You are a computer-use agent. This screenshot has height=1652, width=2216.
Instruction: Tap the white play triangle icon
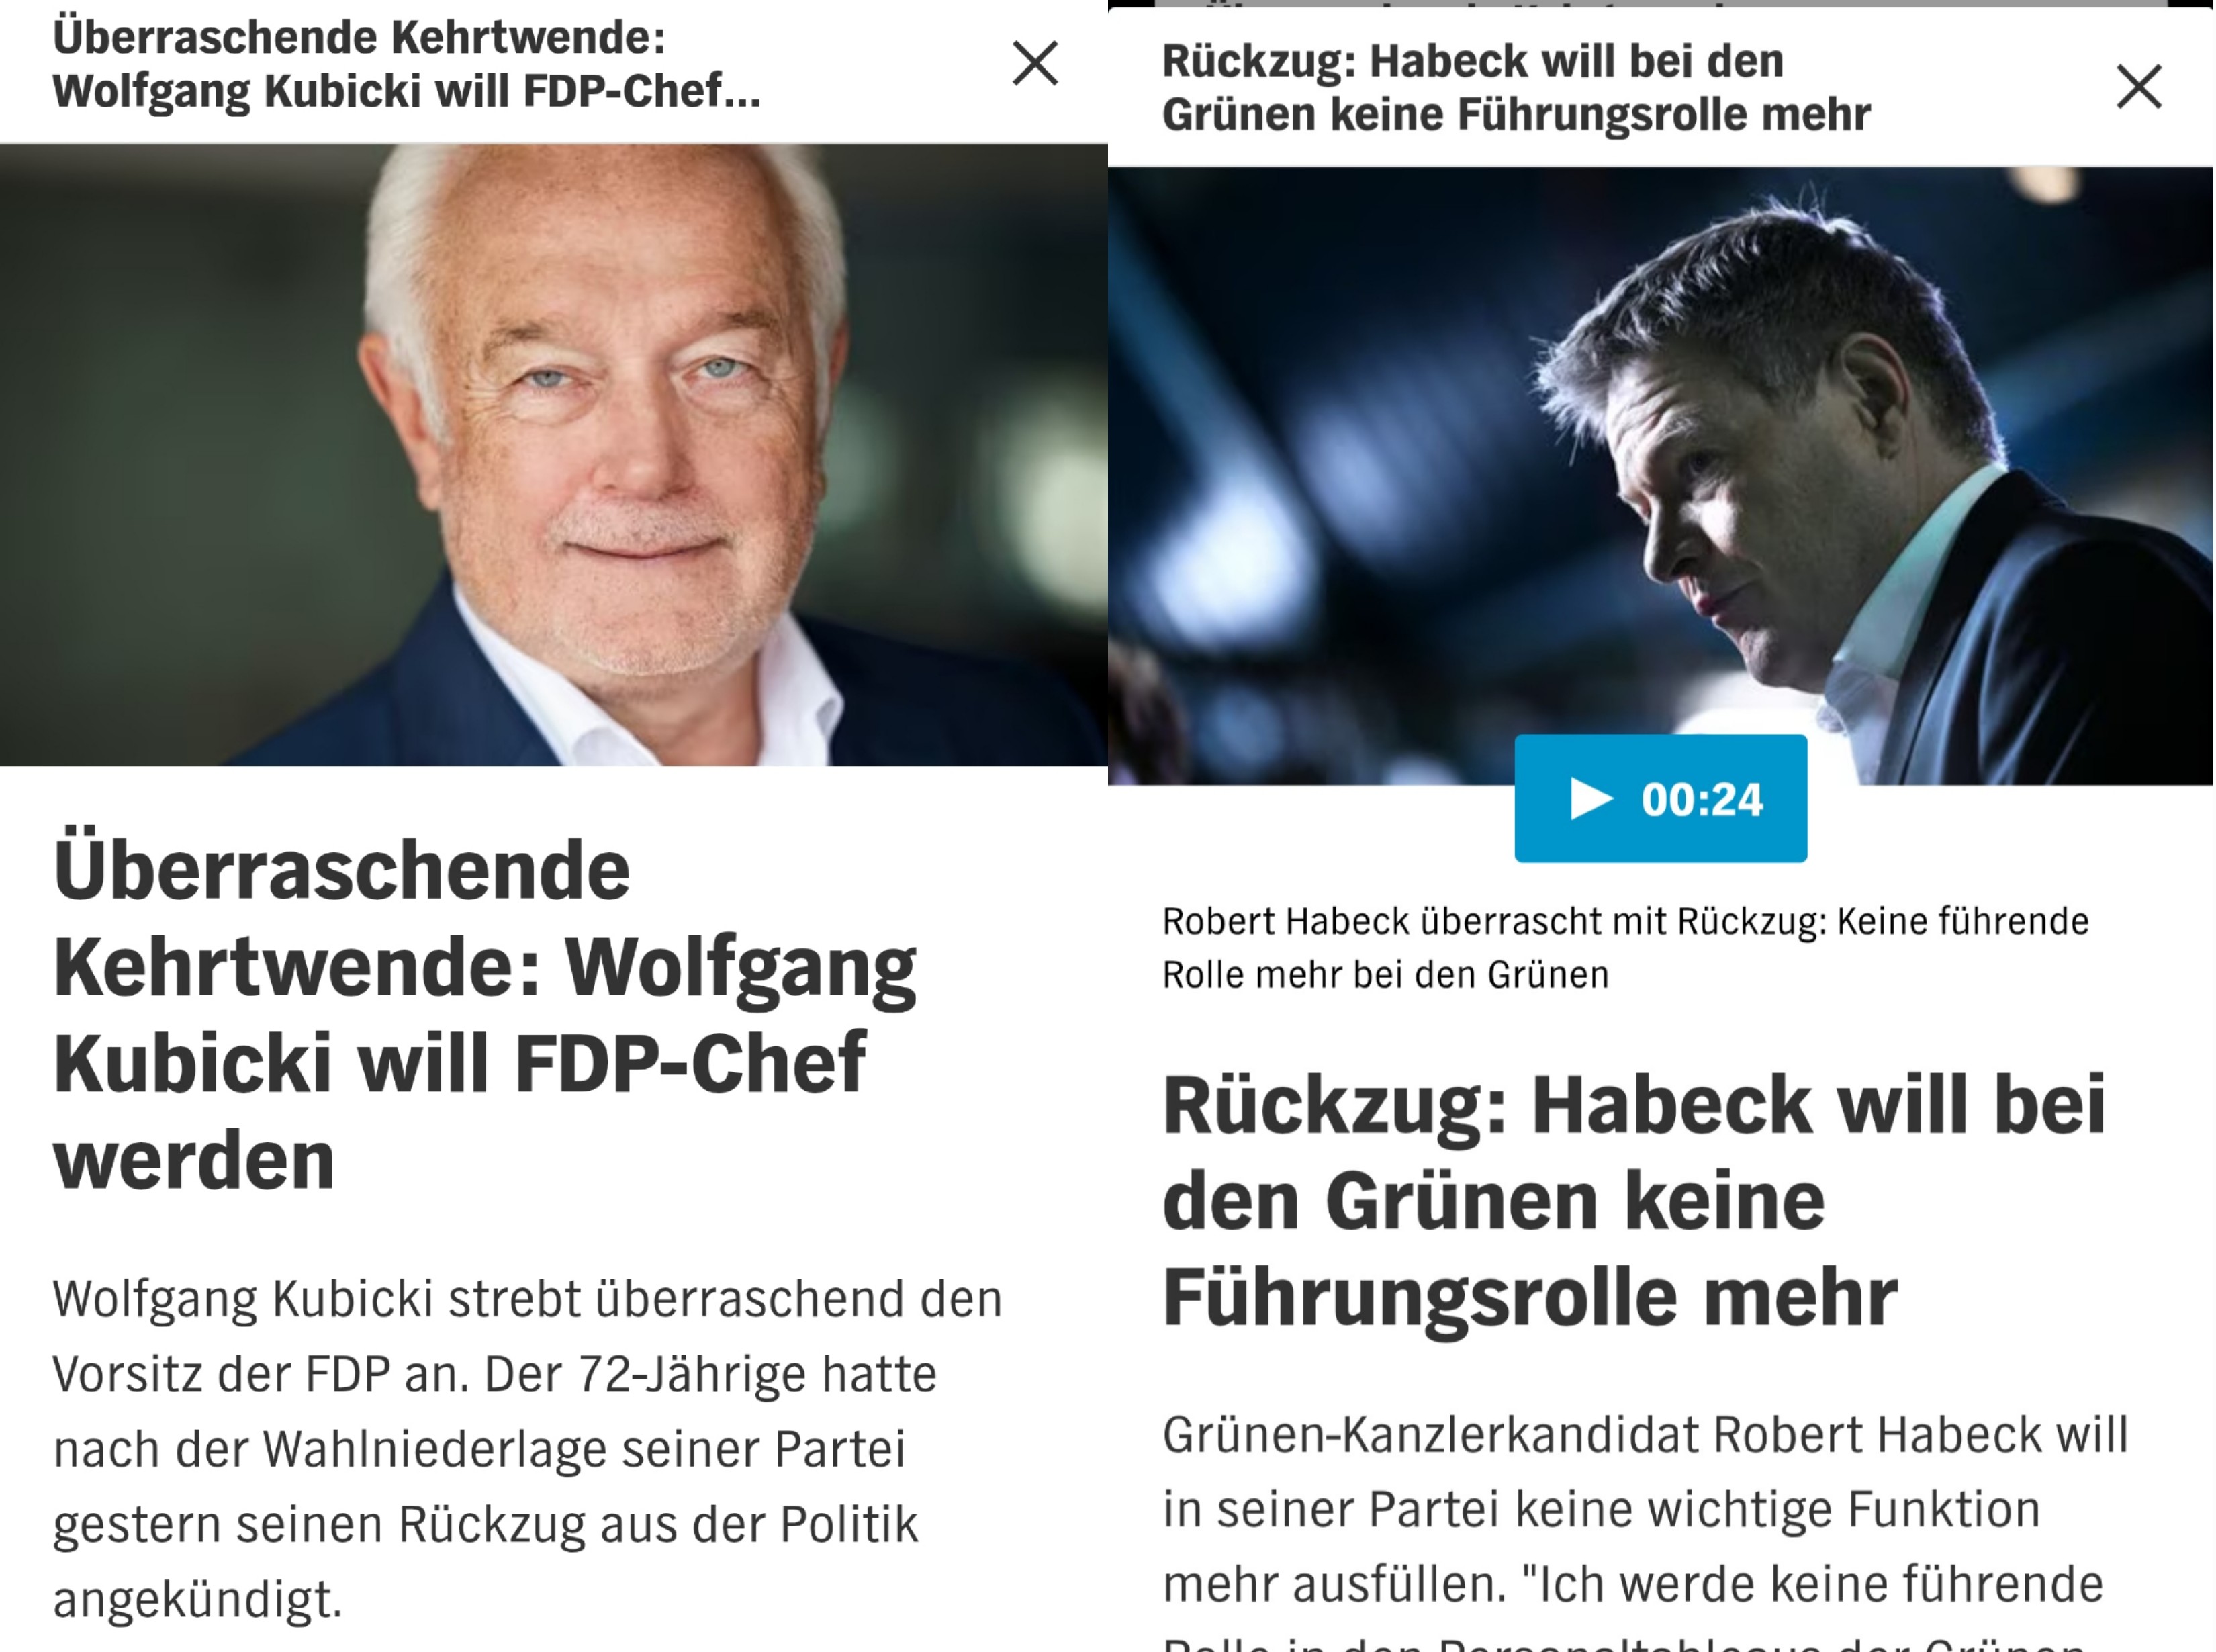pyautogui.click(x=1592, y=799)
